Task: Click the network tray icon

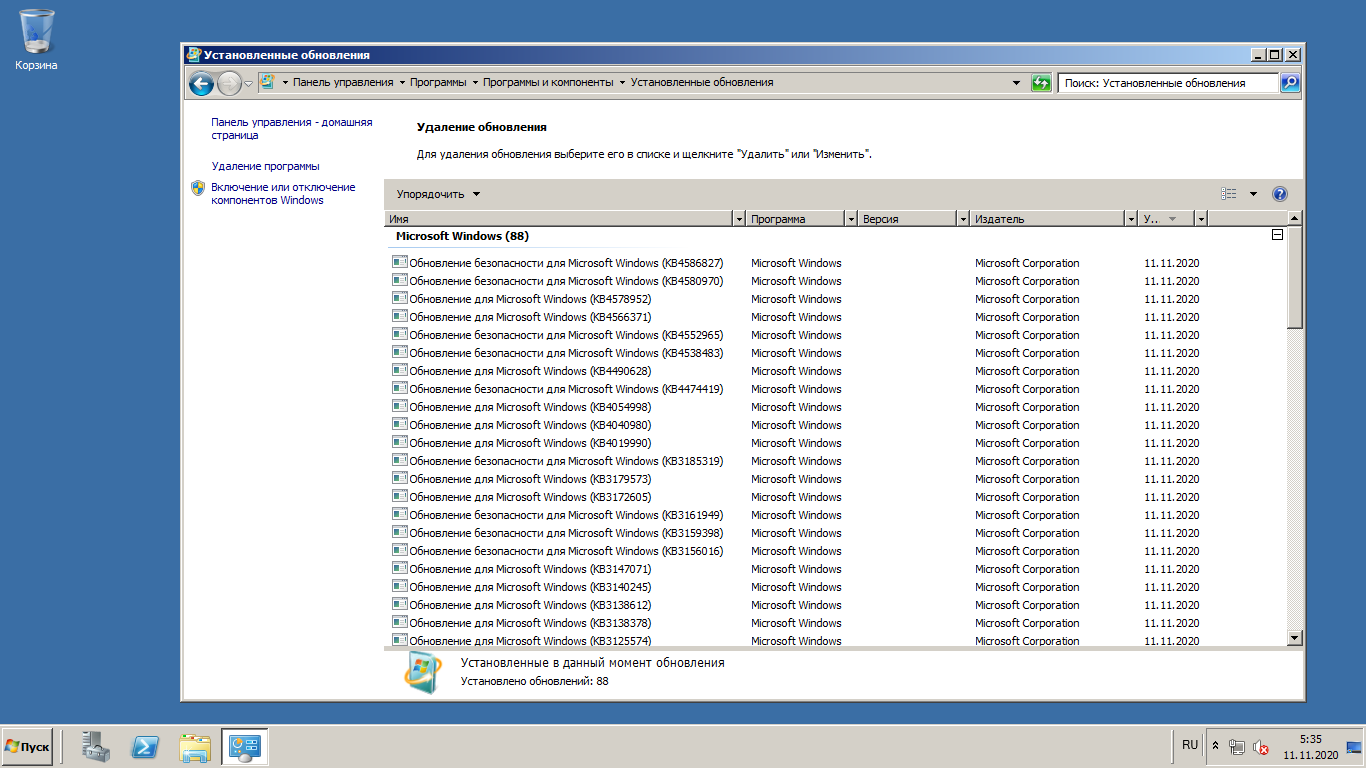Action: click(x=1237, y=747)
